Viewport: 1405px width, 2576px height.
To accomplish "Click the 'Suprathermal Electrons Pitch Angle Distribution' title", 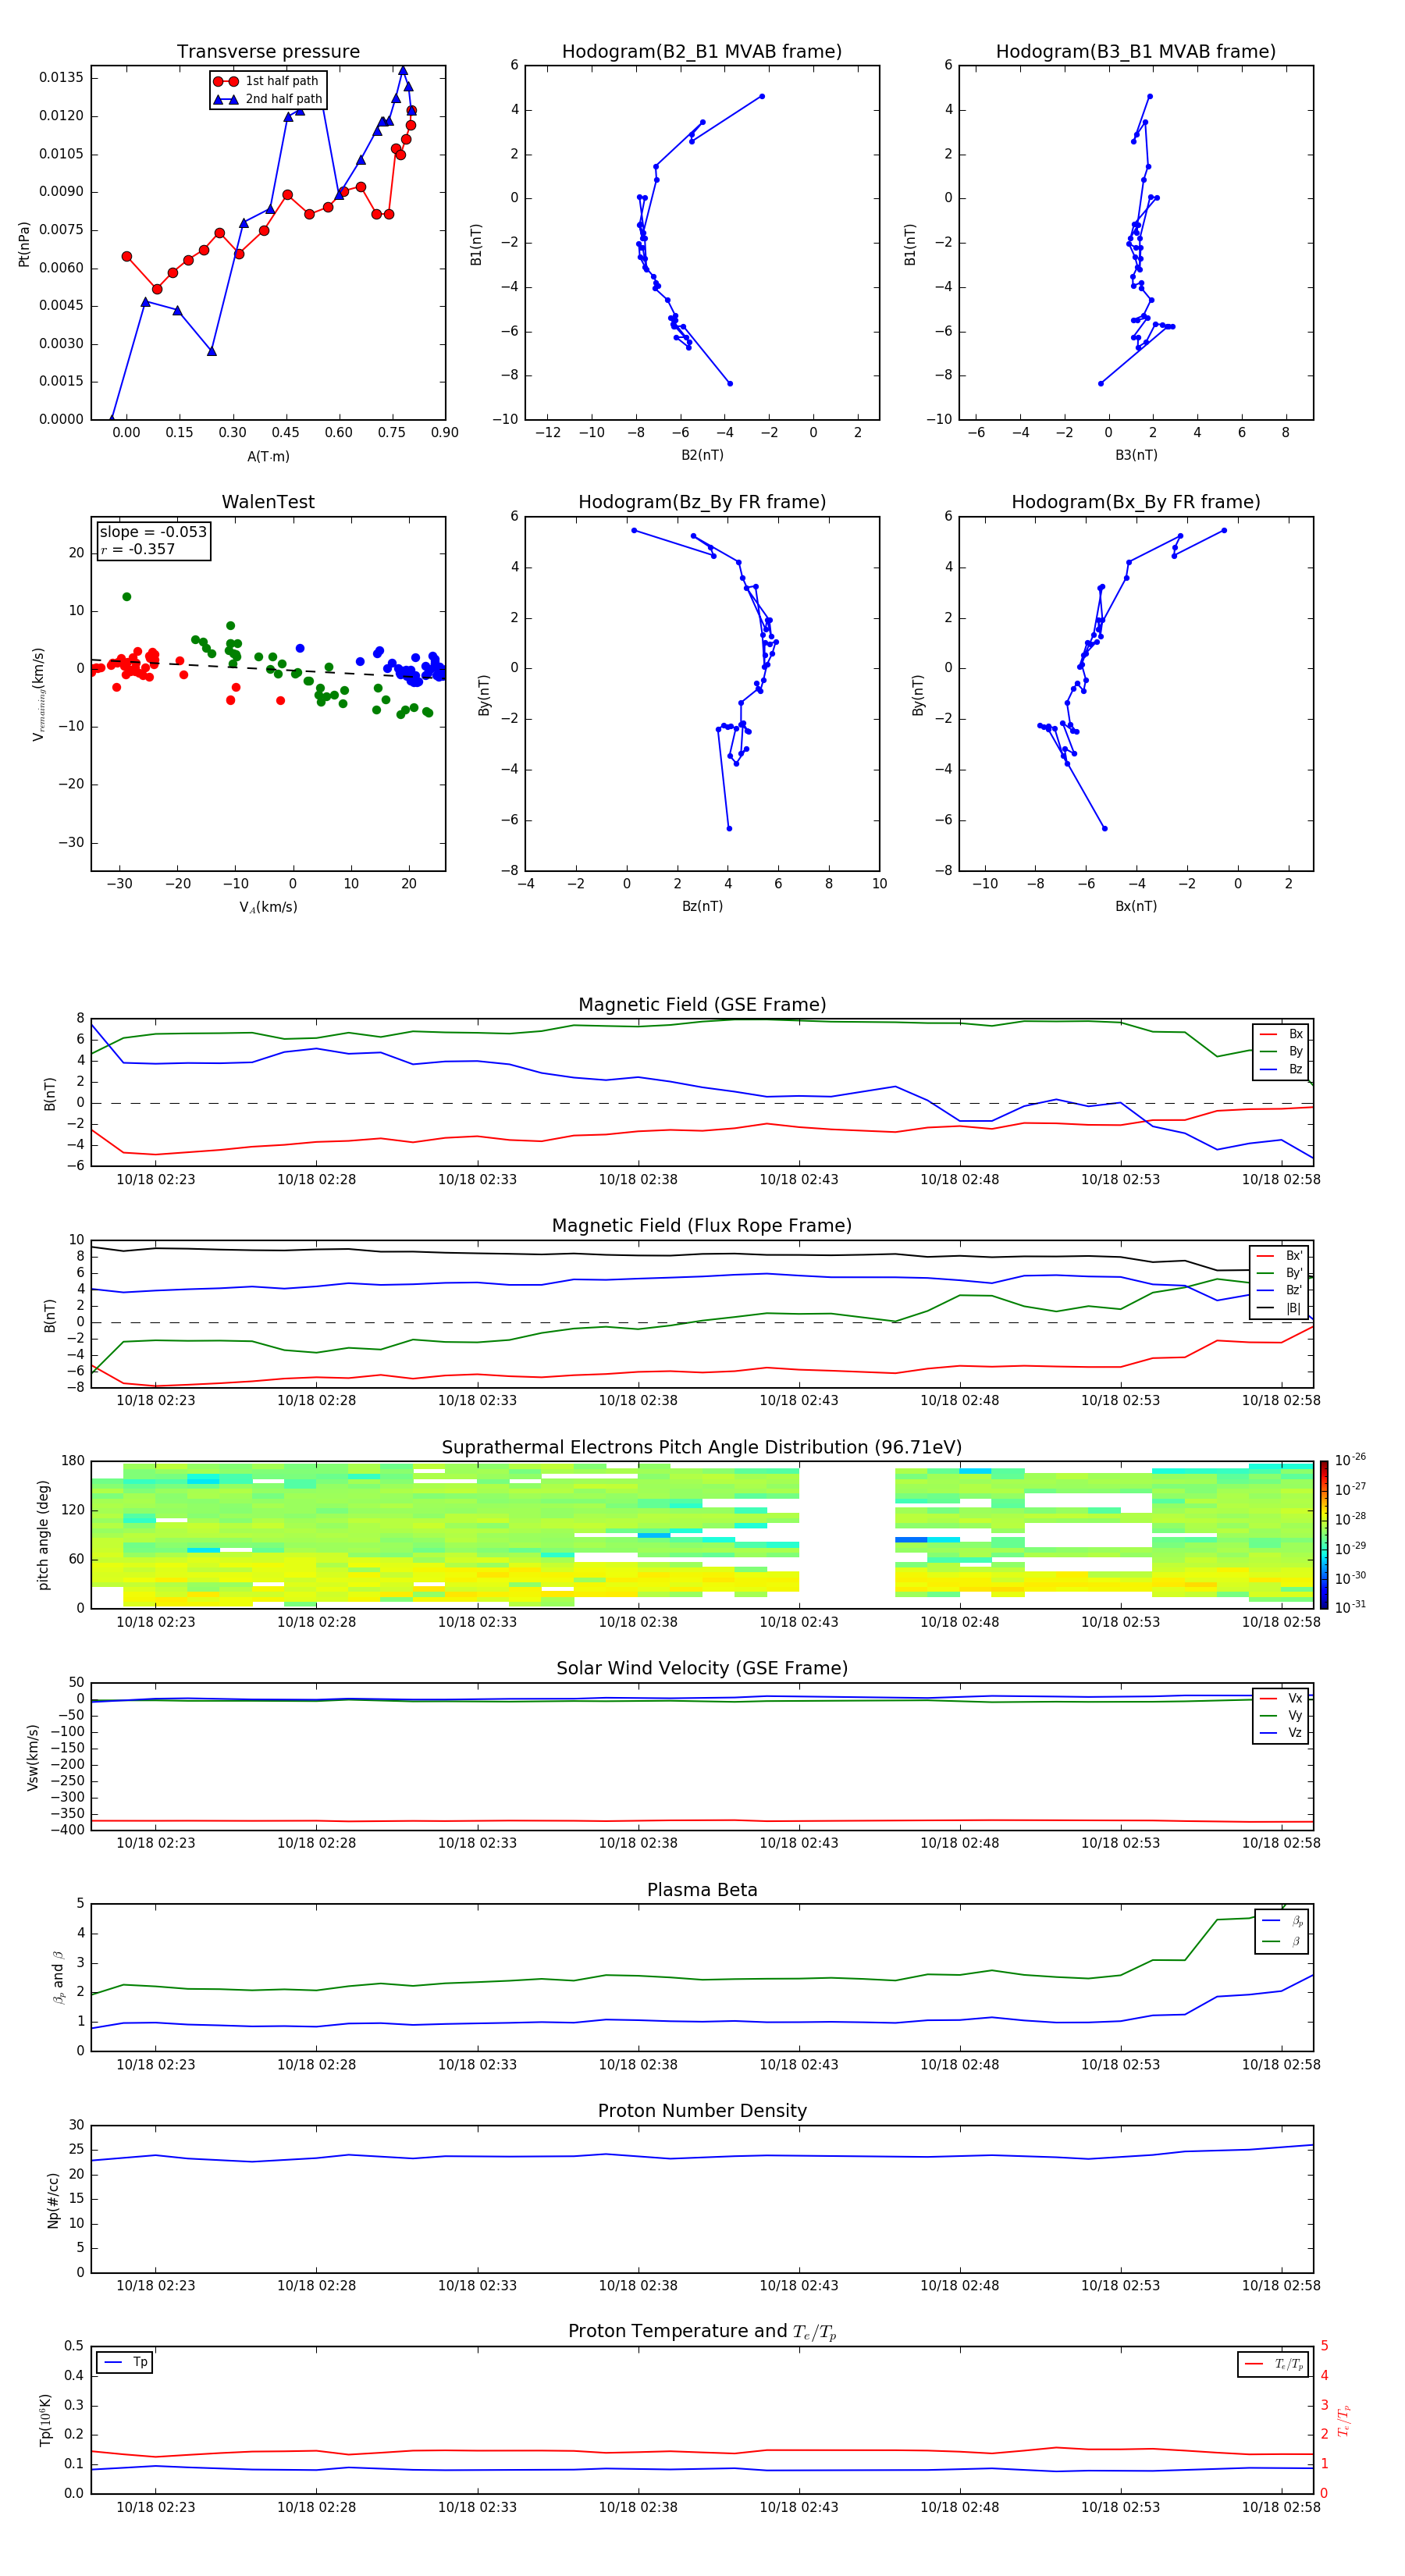I will point(702,1447).
